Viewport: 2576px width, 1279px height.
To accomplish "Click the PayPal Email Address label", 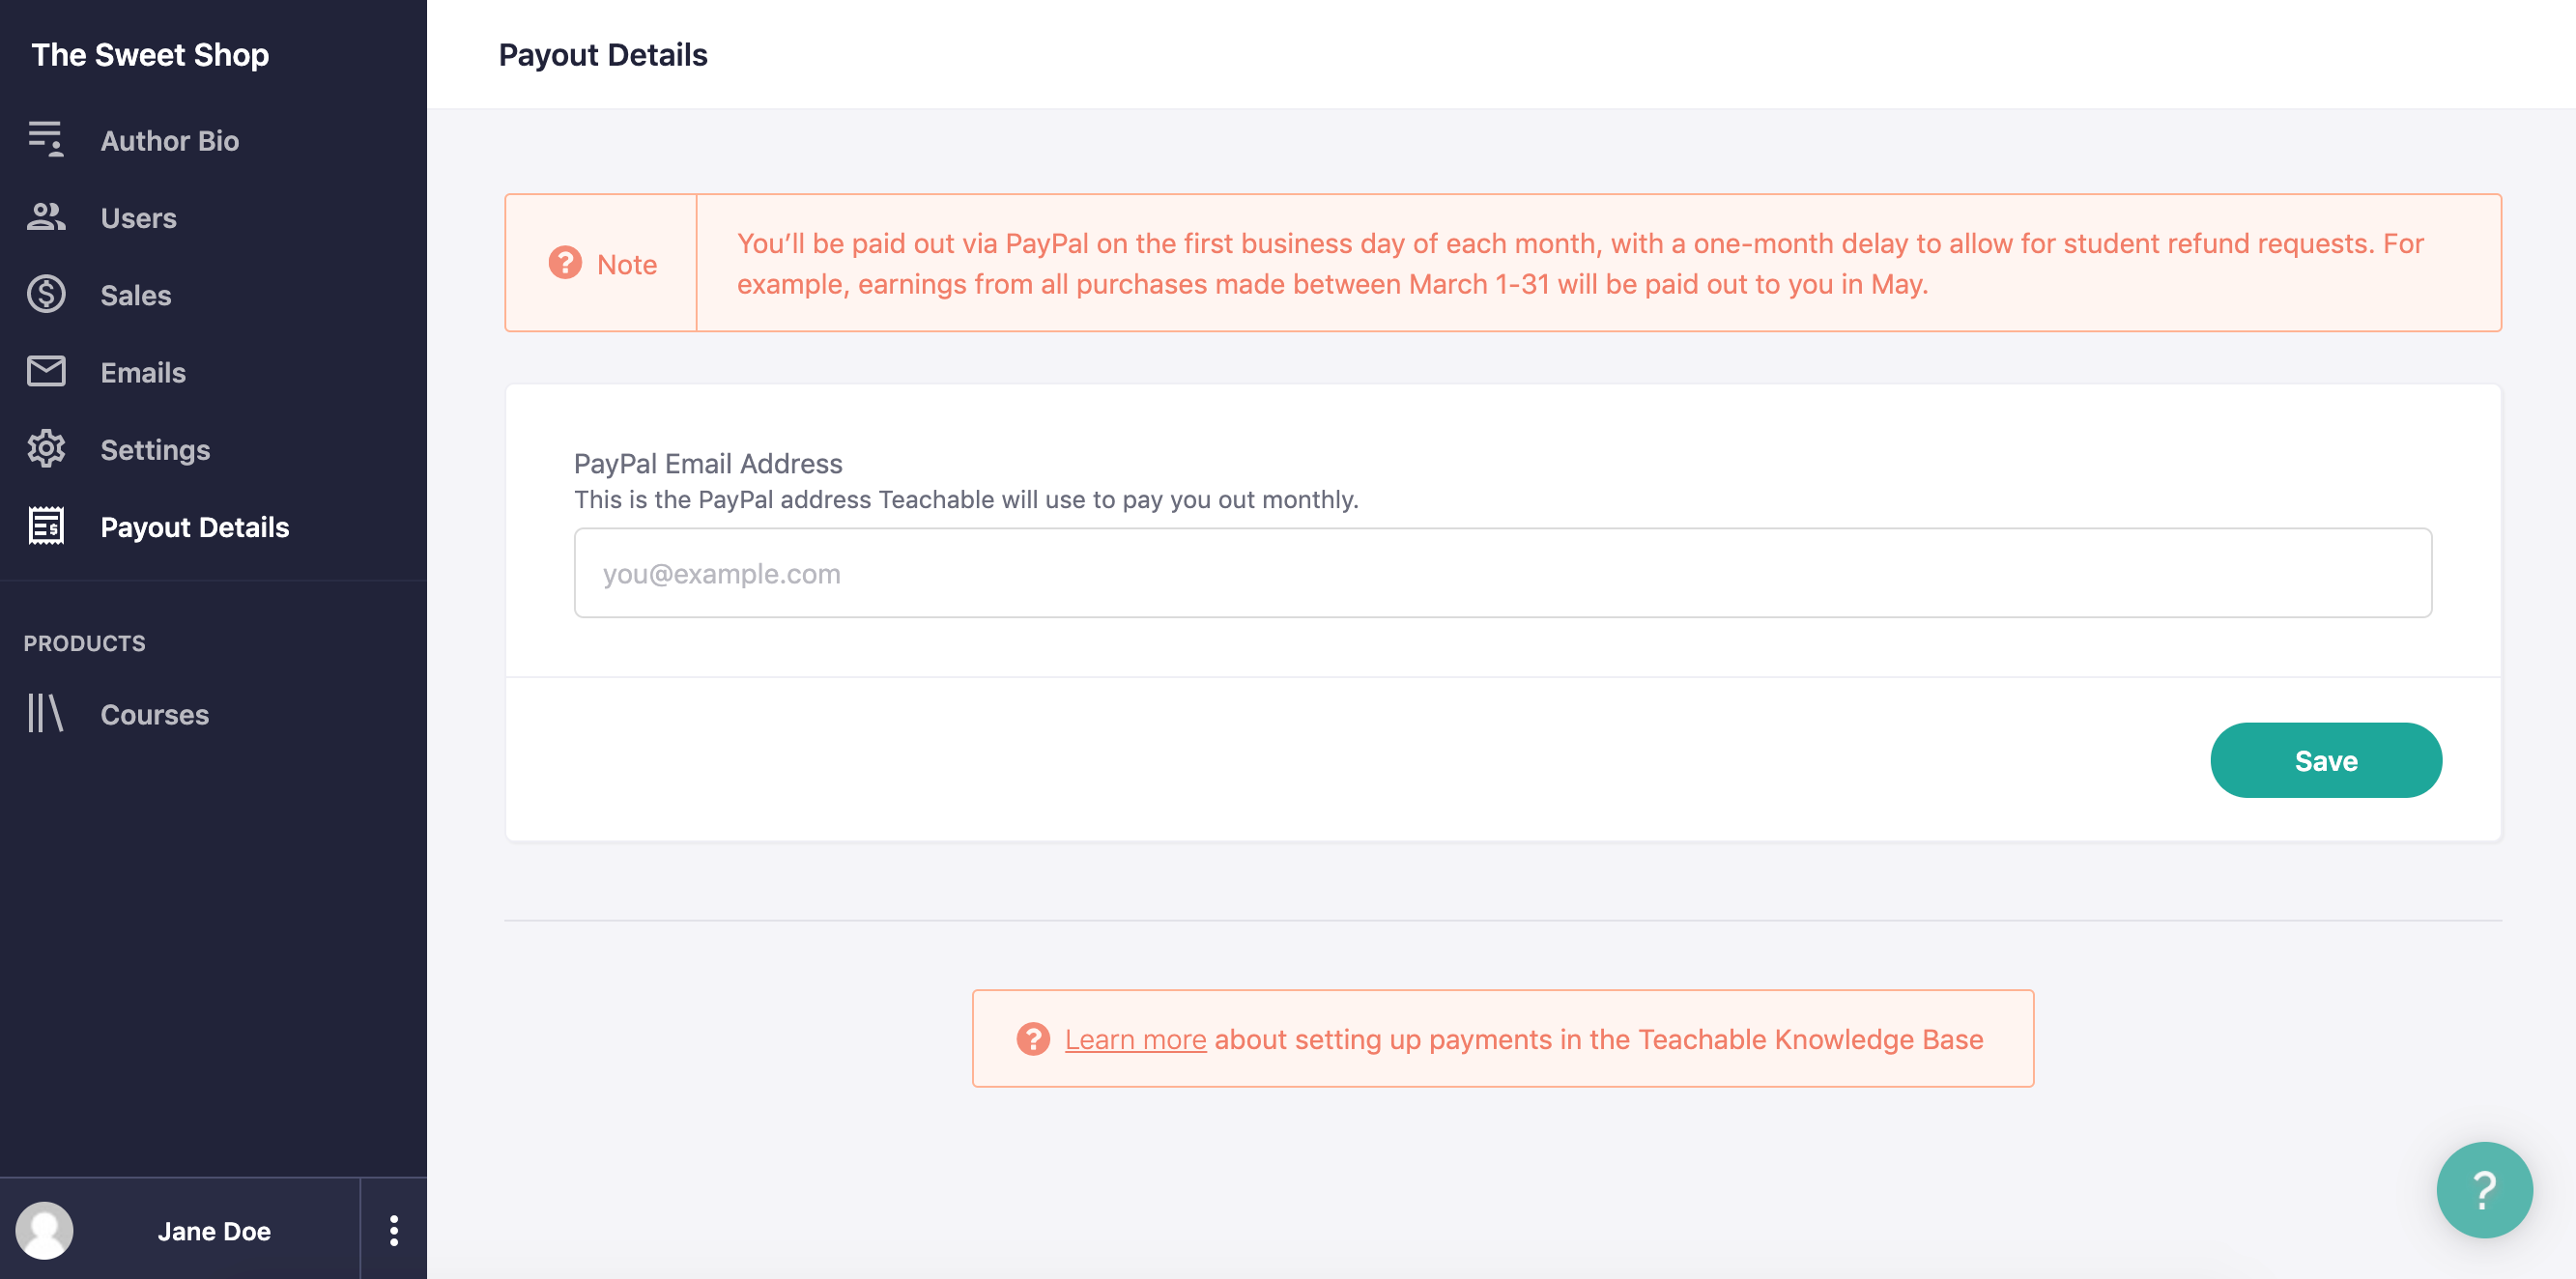I will 708,463.
